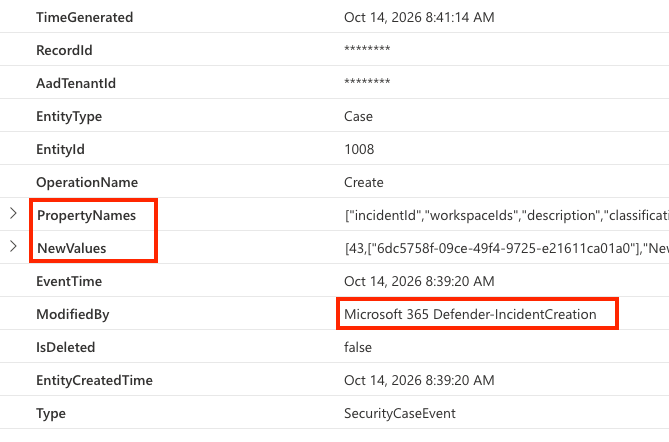Viewport: 669px width, 442px height.
Task: Click the OperationName value Create
Action: tap(364, 183)
